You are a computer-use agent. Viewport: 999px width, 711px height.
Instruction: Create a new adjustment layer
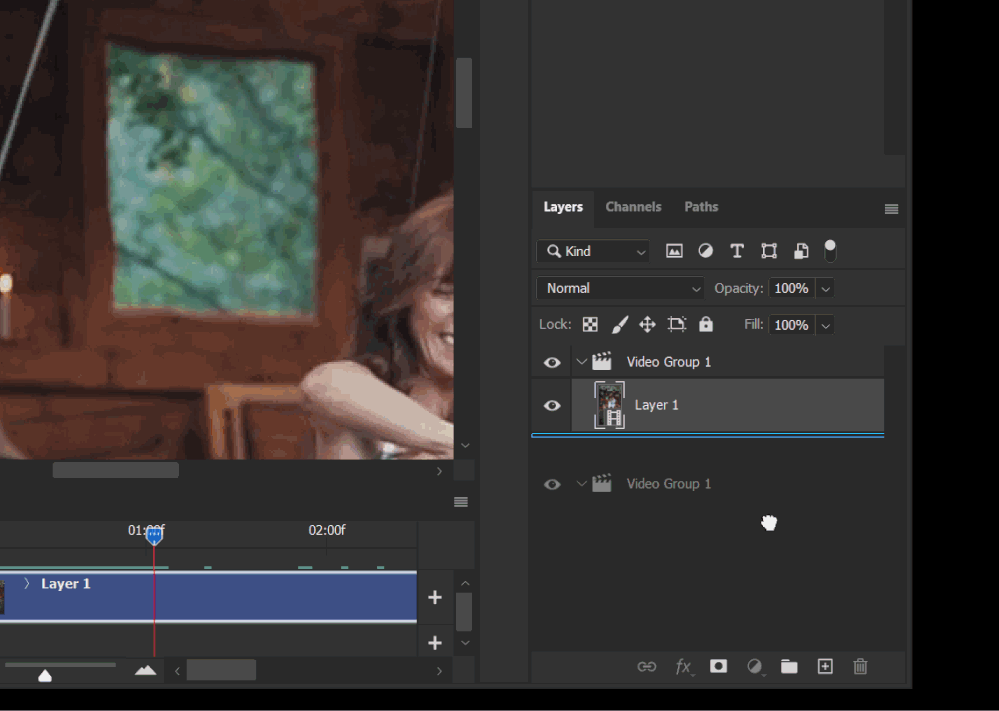pos(754,666)
